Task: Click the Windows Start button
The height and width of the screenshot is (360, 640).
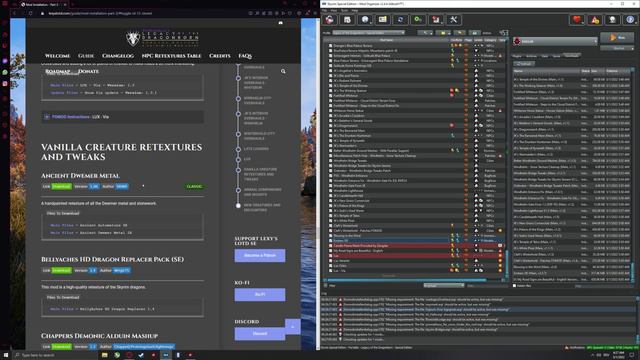Action: click(x=6, y=355)
